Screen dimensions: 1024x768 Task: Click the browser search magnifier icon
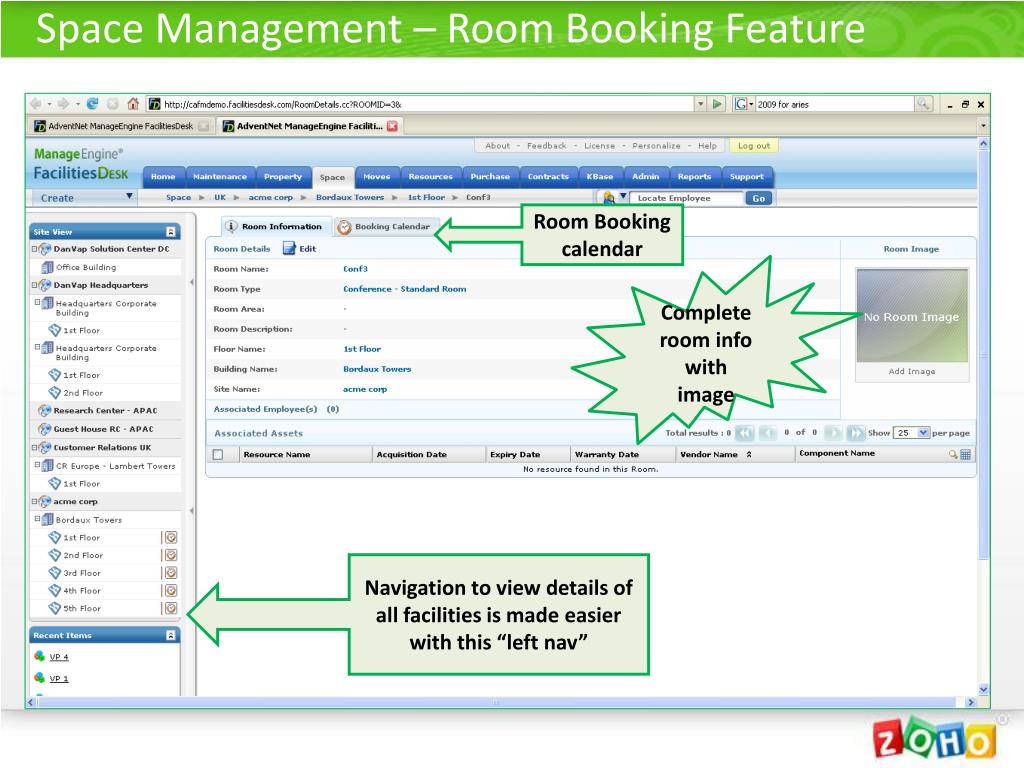(x=923, y=104)
